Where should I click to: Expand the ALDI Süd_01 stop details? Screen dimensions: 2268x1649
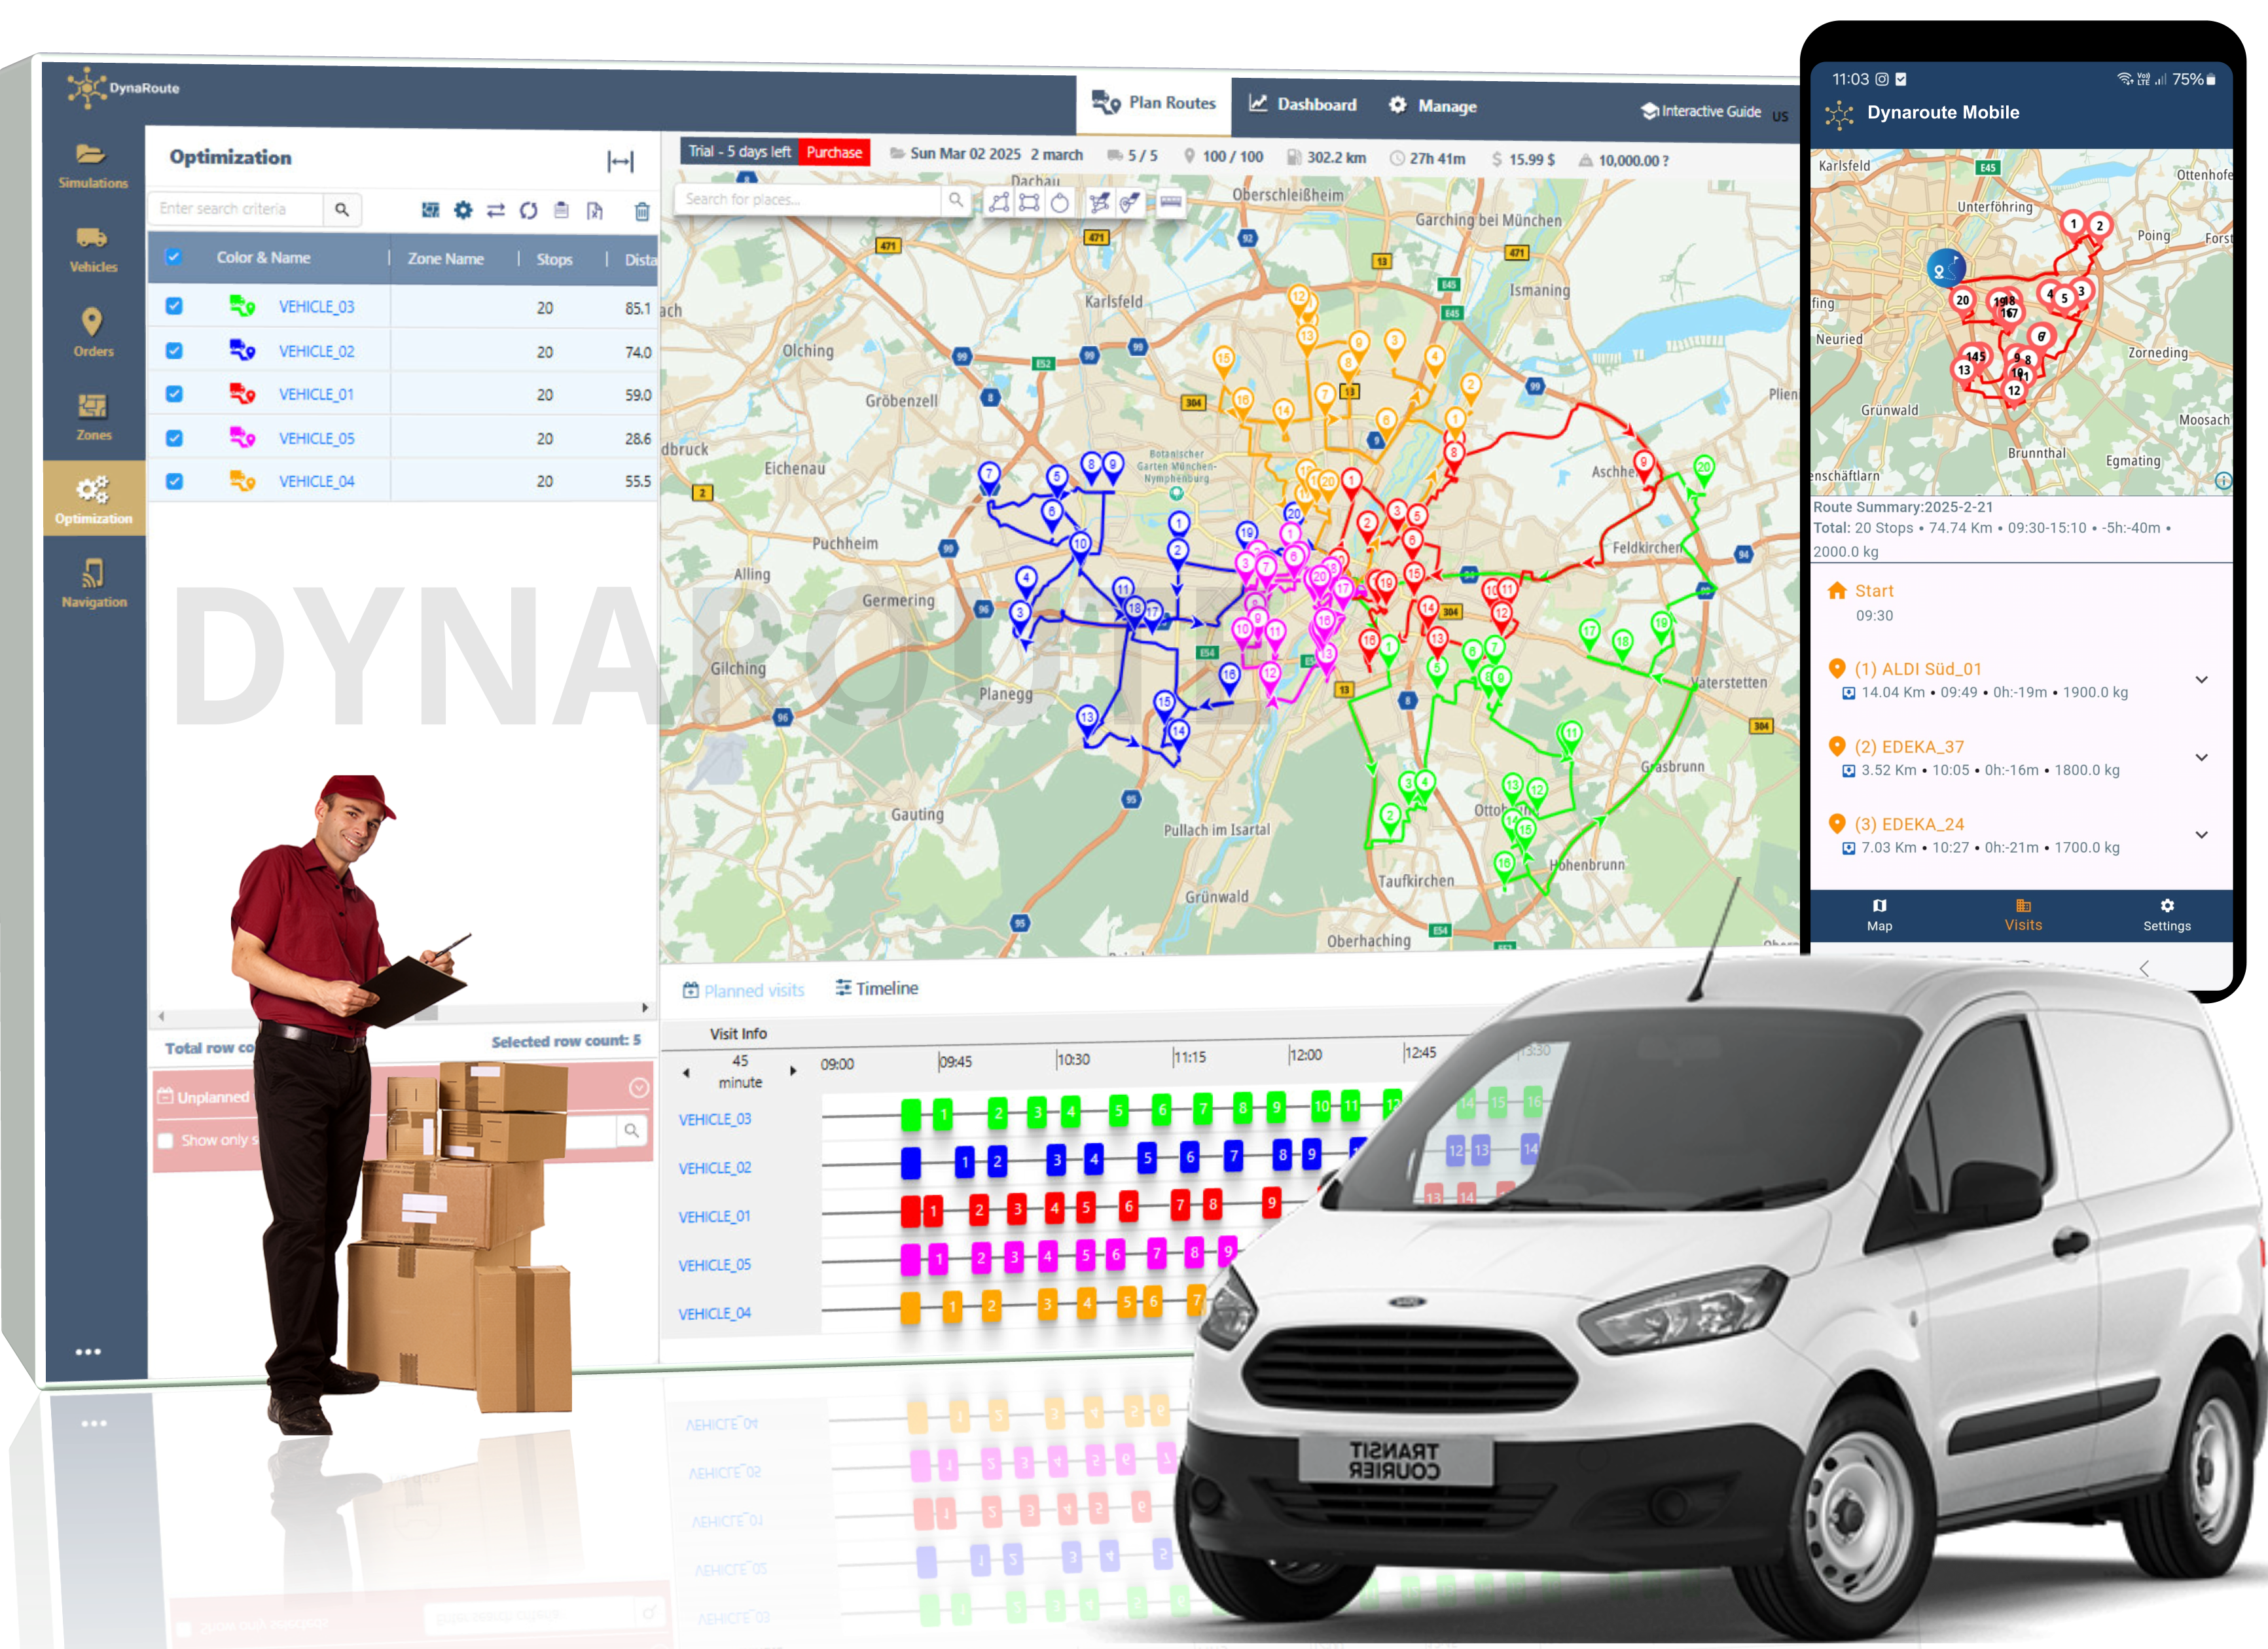(2201, 680)
